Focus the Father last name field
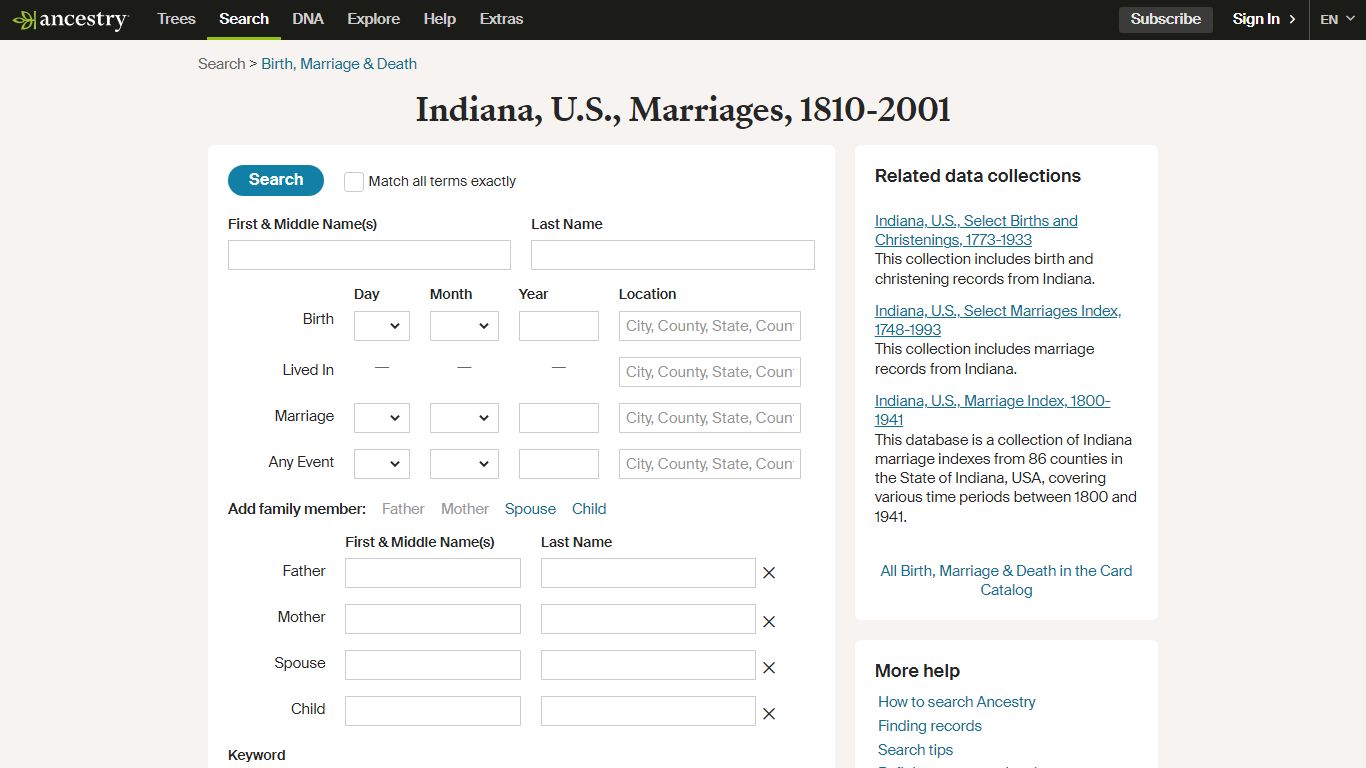 [648, 573]
